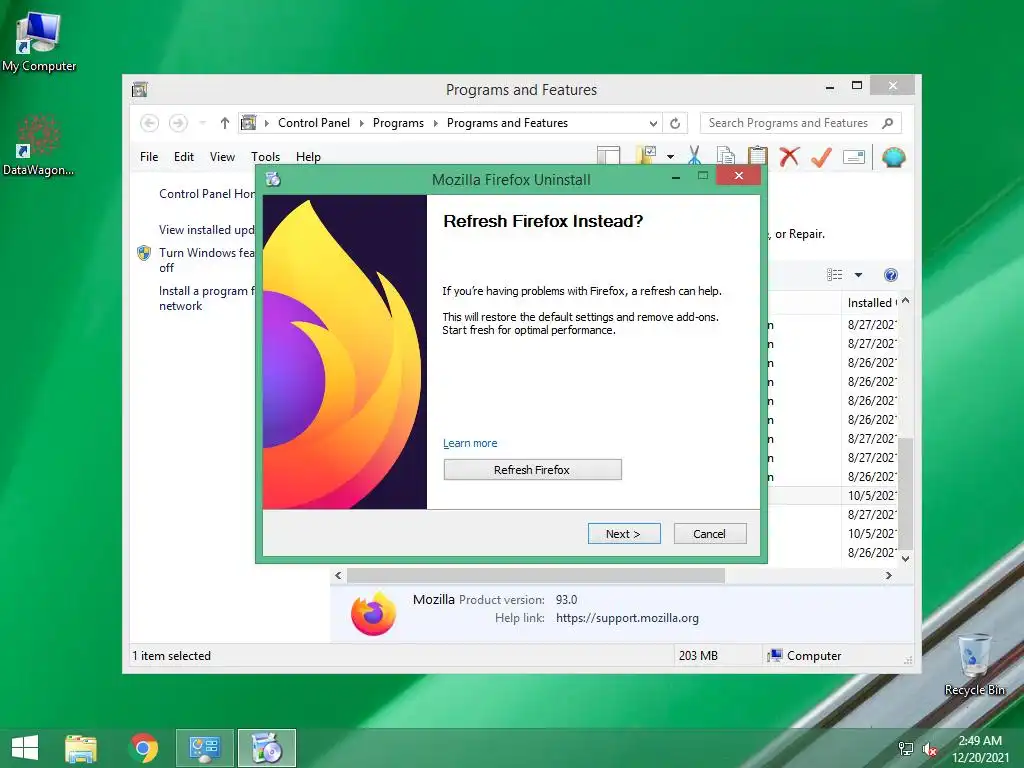Click the Installed On column header

(x=871, y=303)
